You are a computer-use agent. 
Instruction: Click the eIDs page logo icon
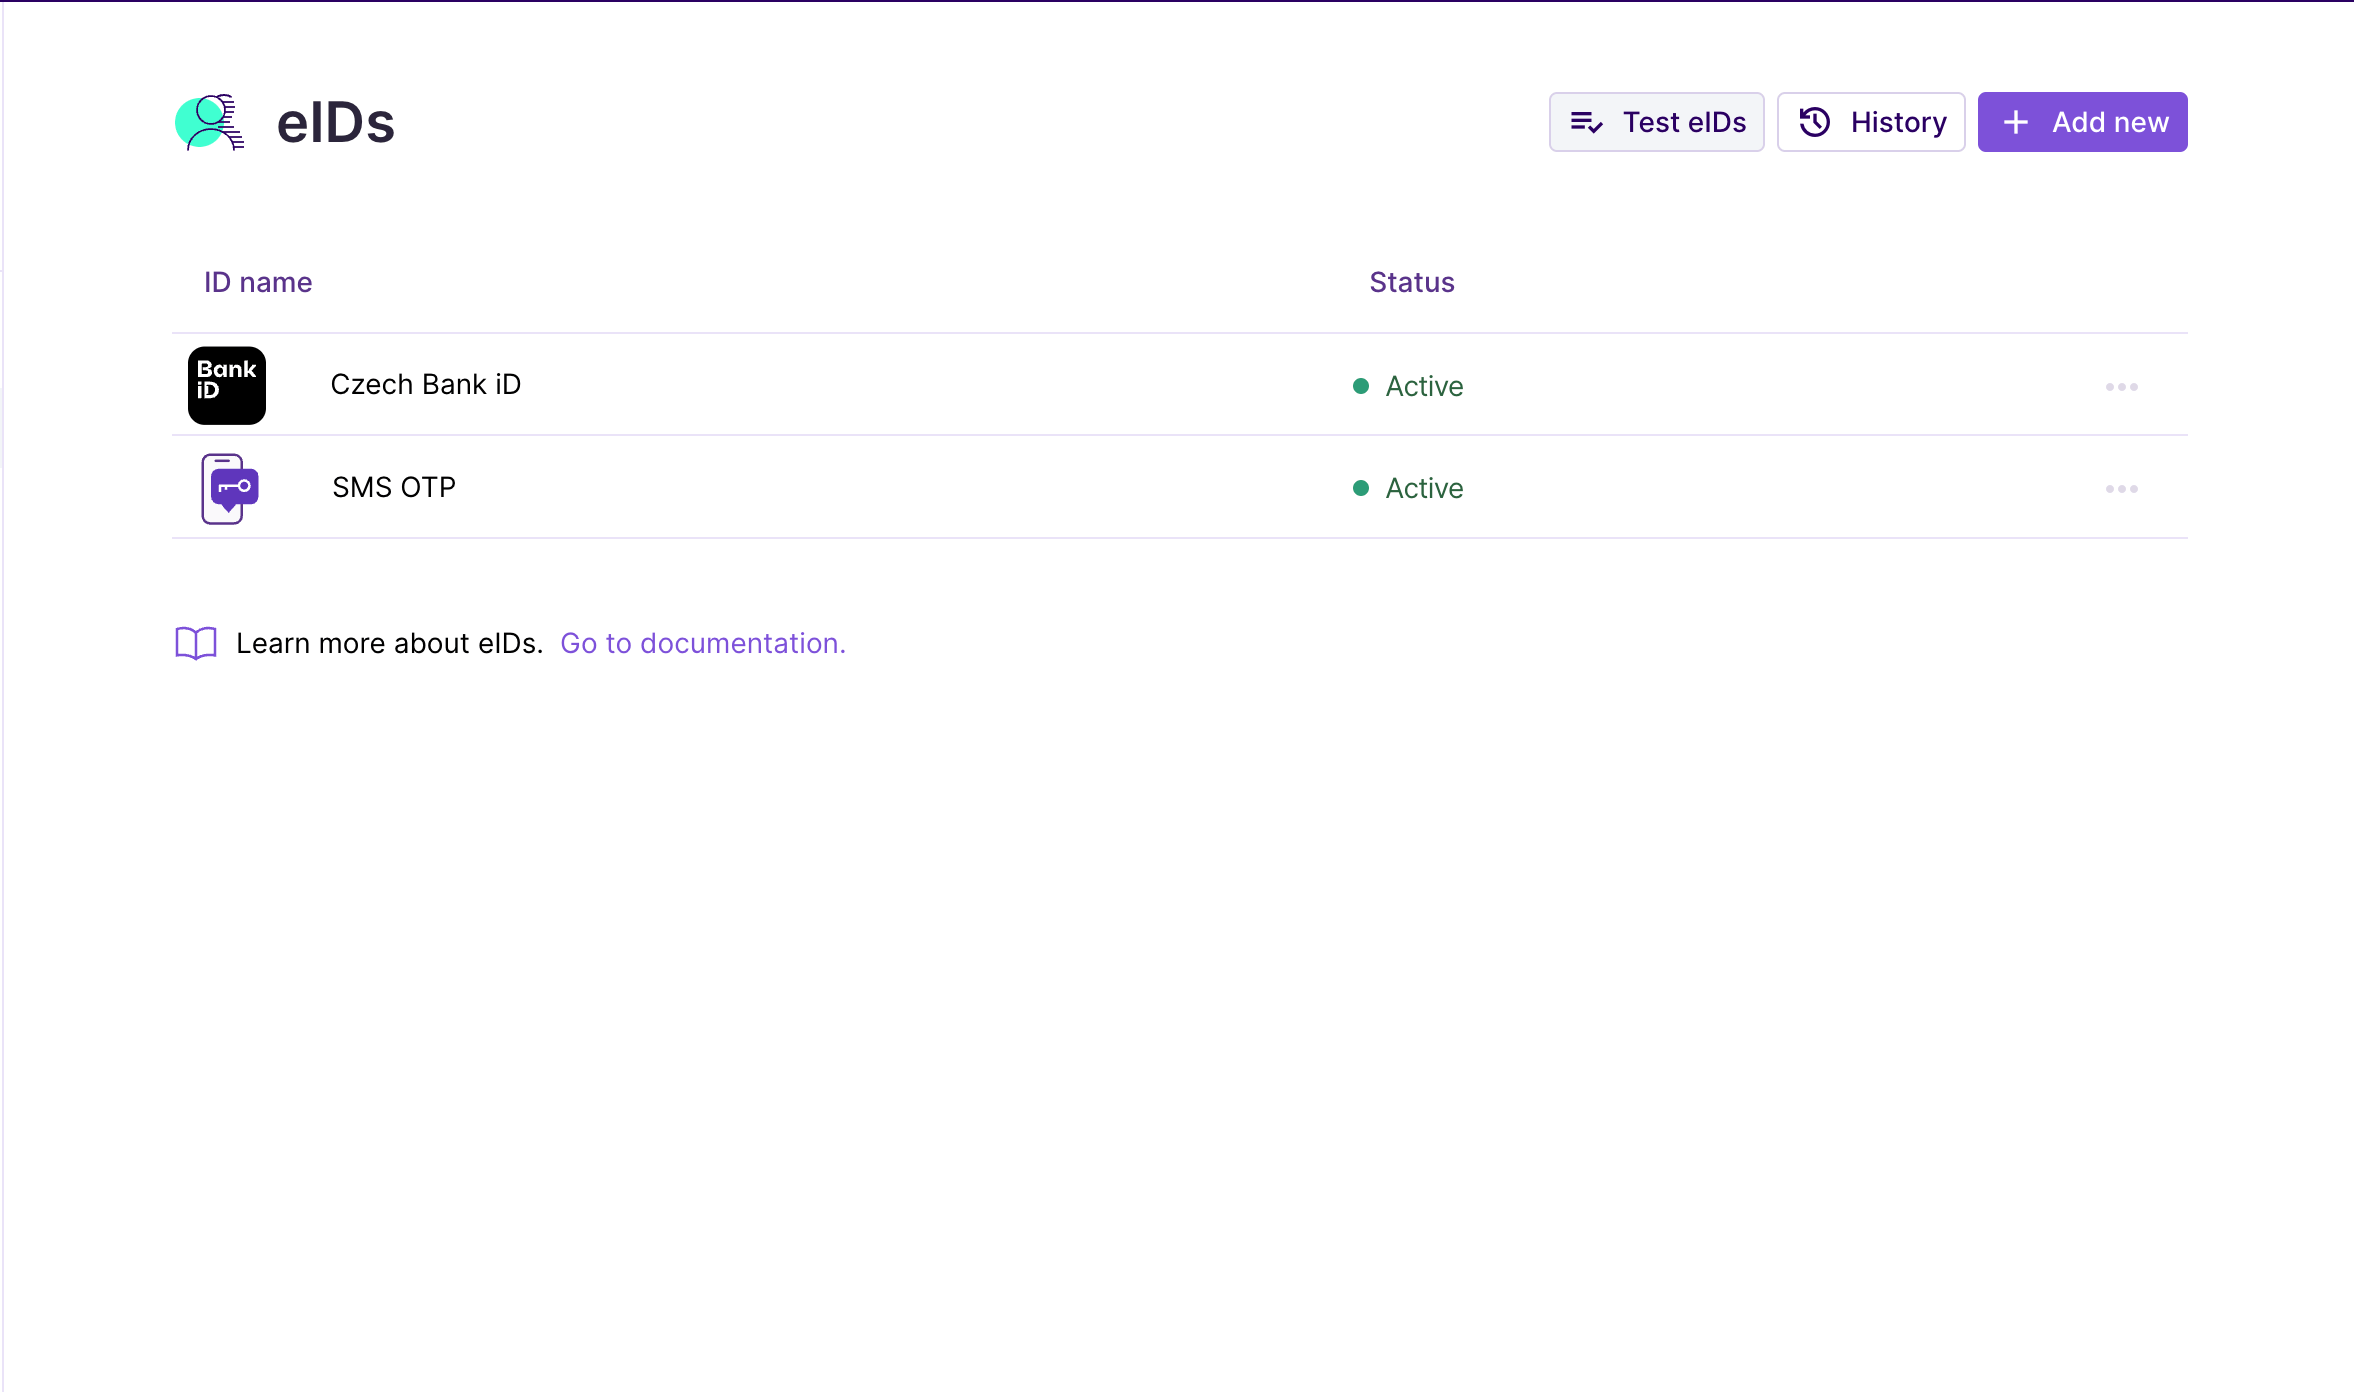[209, 122]
